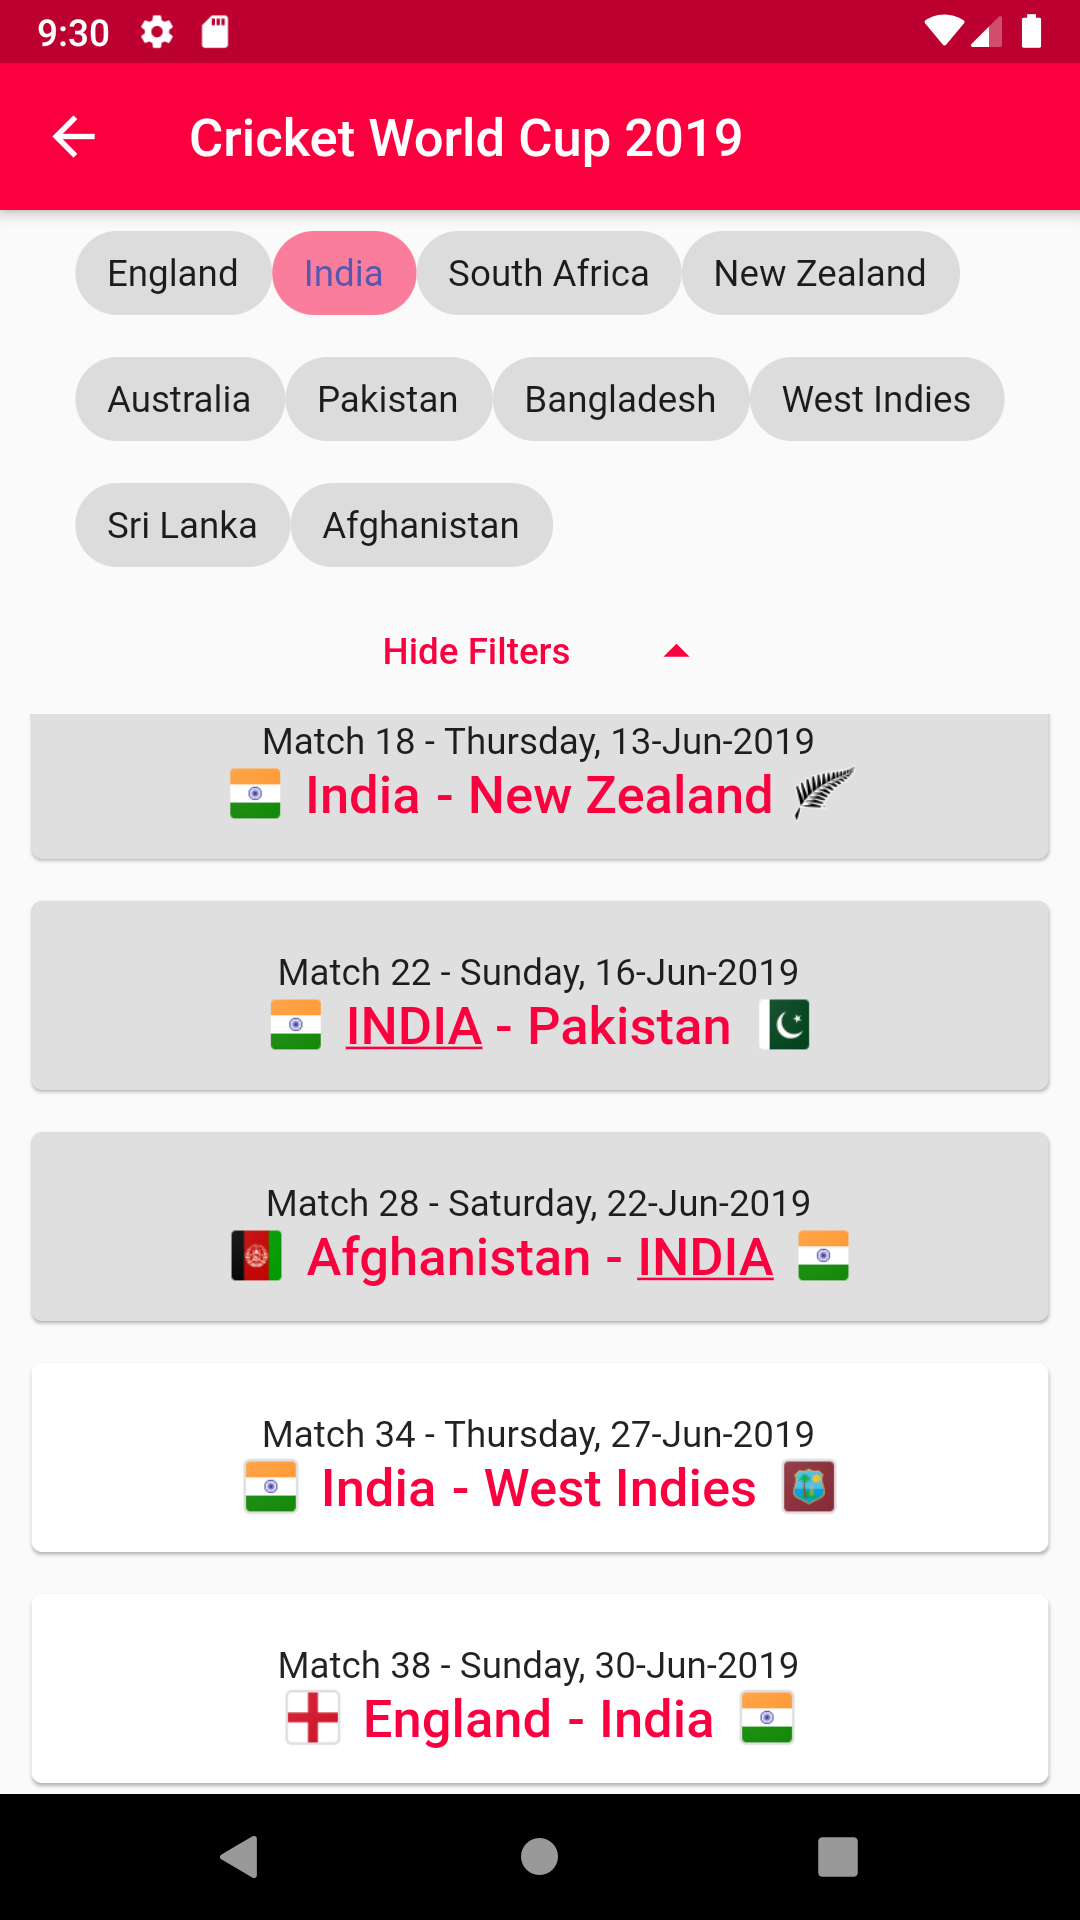This screenshot has height=1920, width=1080.
Task: Deselect the India filter chip
Action: pyautogui.click(x=343, y=273)
